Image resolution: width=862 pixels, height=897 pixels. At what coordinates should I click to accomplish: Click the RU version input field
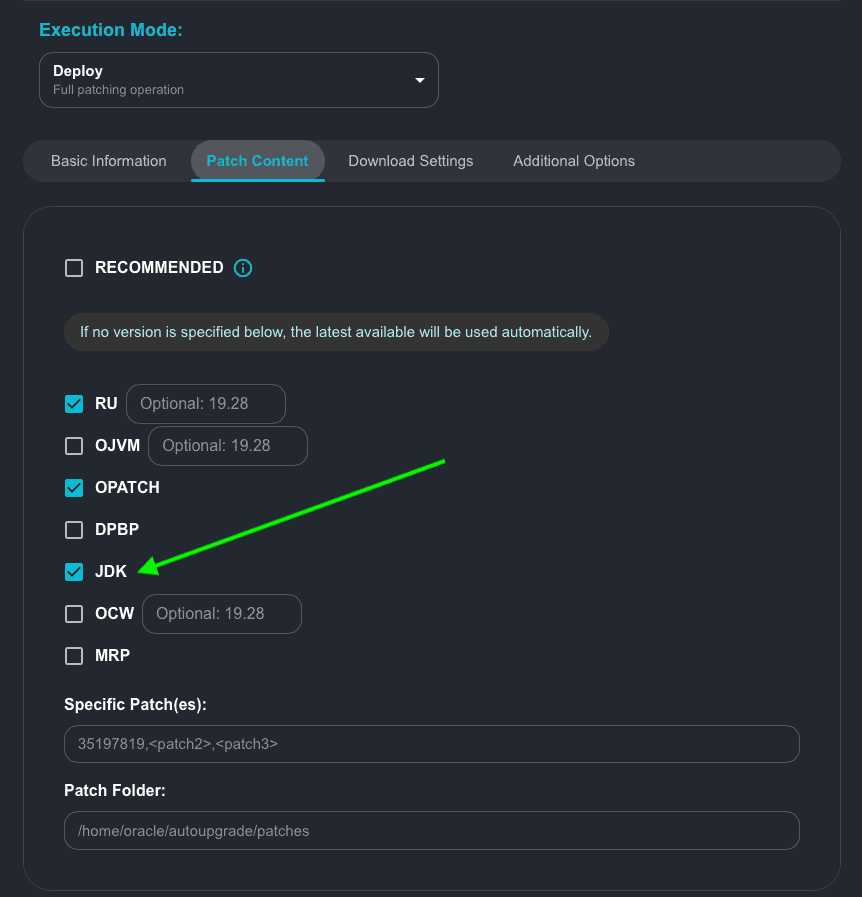(206, 404)
